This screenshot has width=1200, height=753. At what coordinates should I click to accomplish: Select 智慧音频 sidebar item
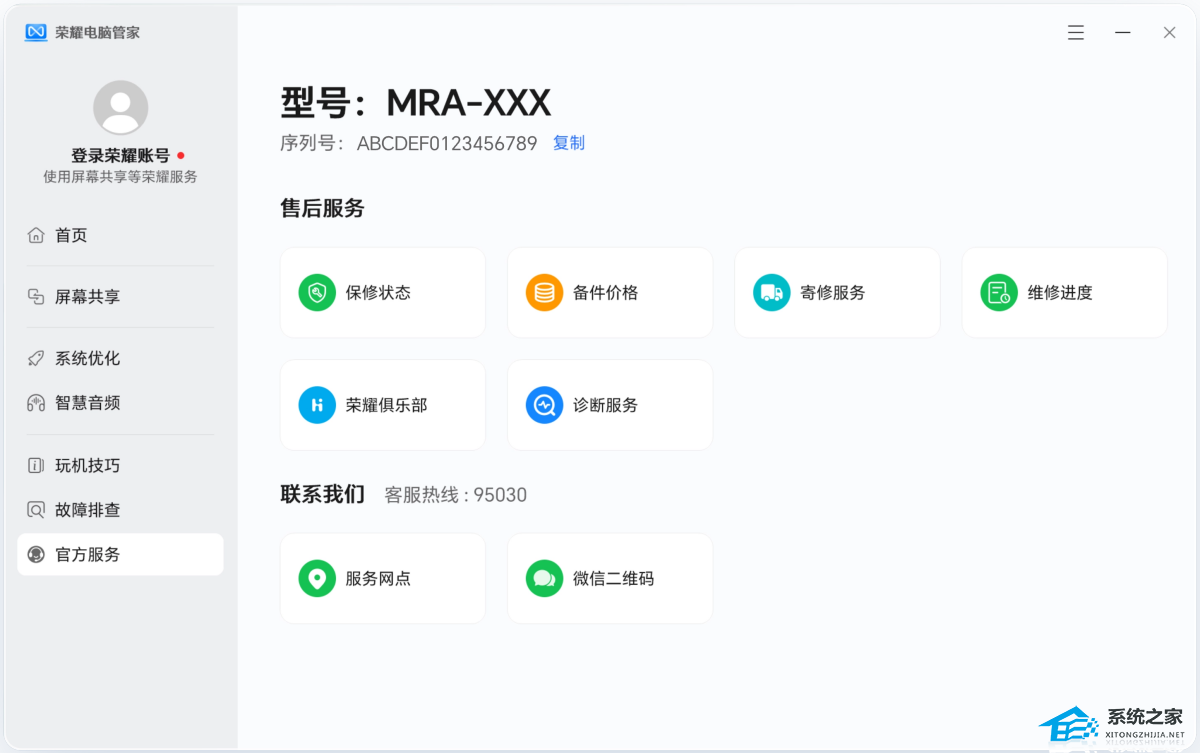(87, 403)
